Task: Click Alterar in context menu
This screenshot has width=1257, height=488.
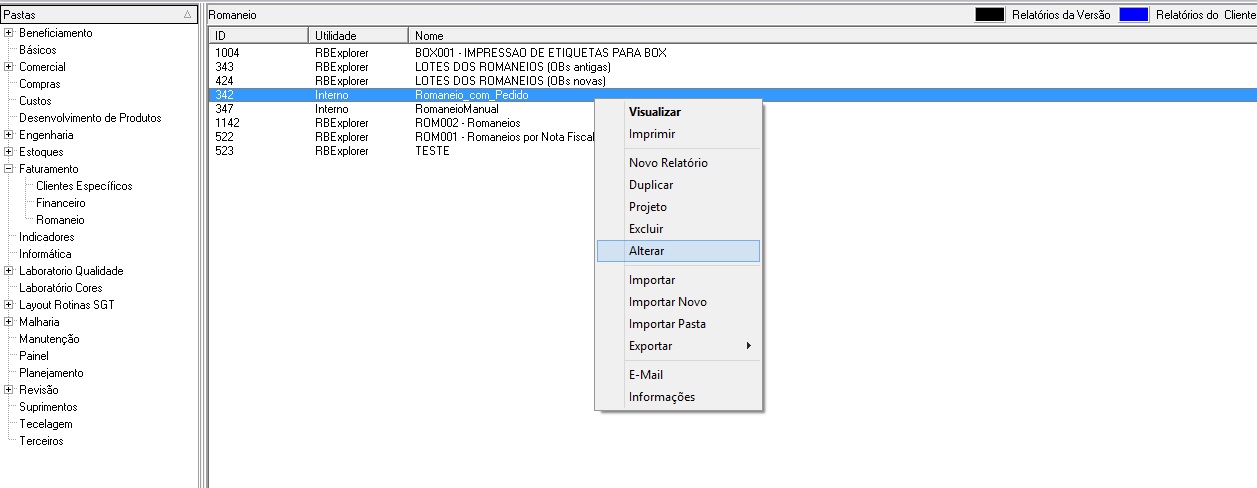Action: click(646, 251)
